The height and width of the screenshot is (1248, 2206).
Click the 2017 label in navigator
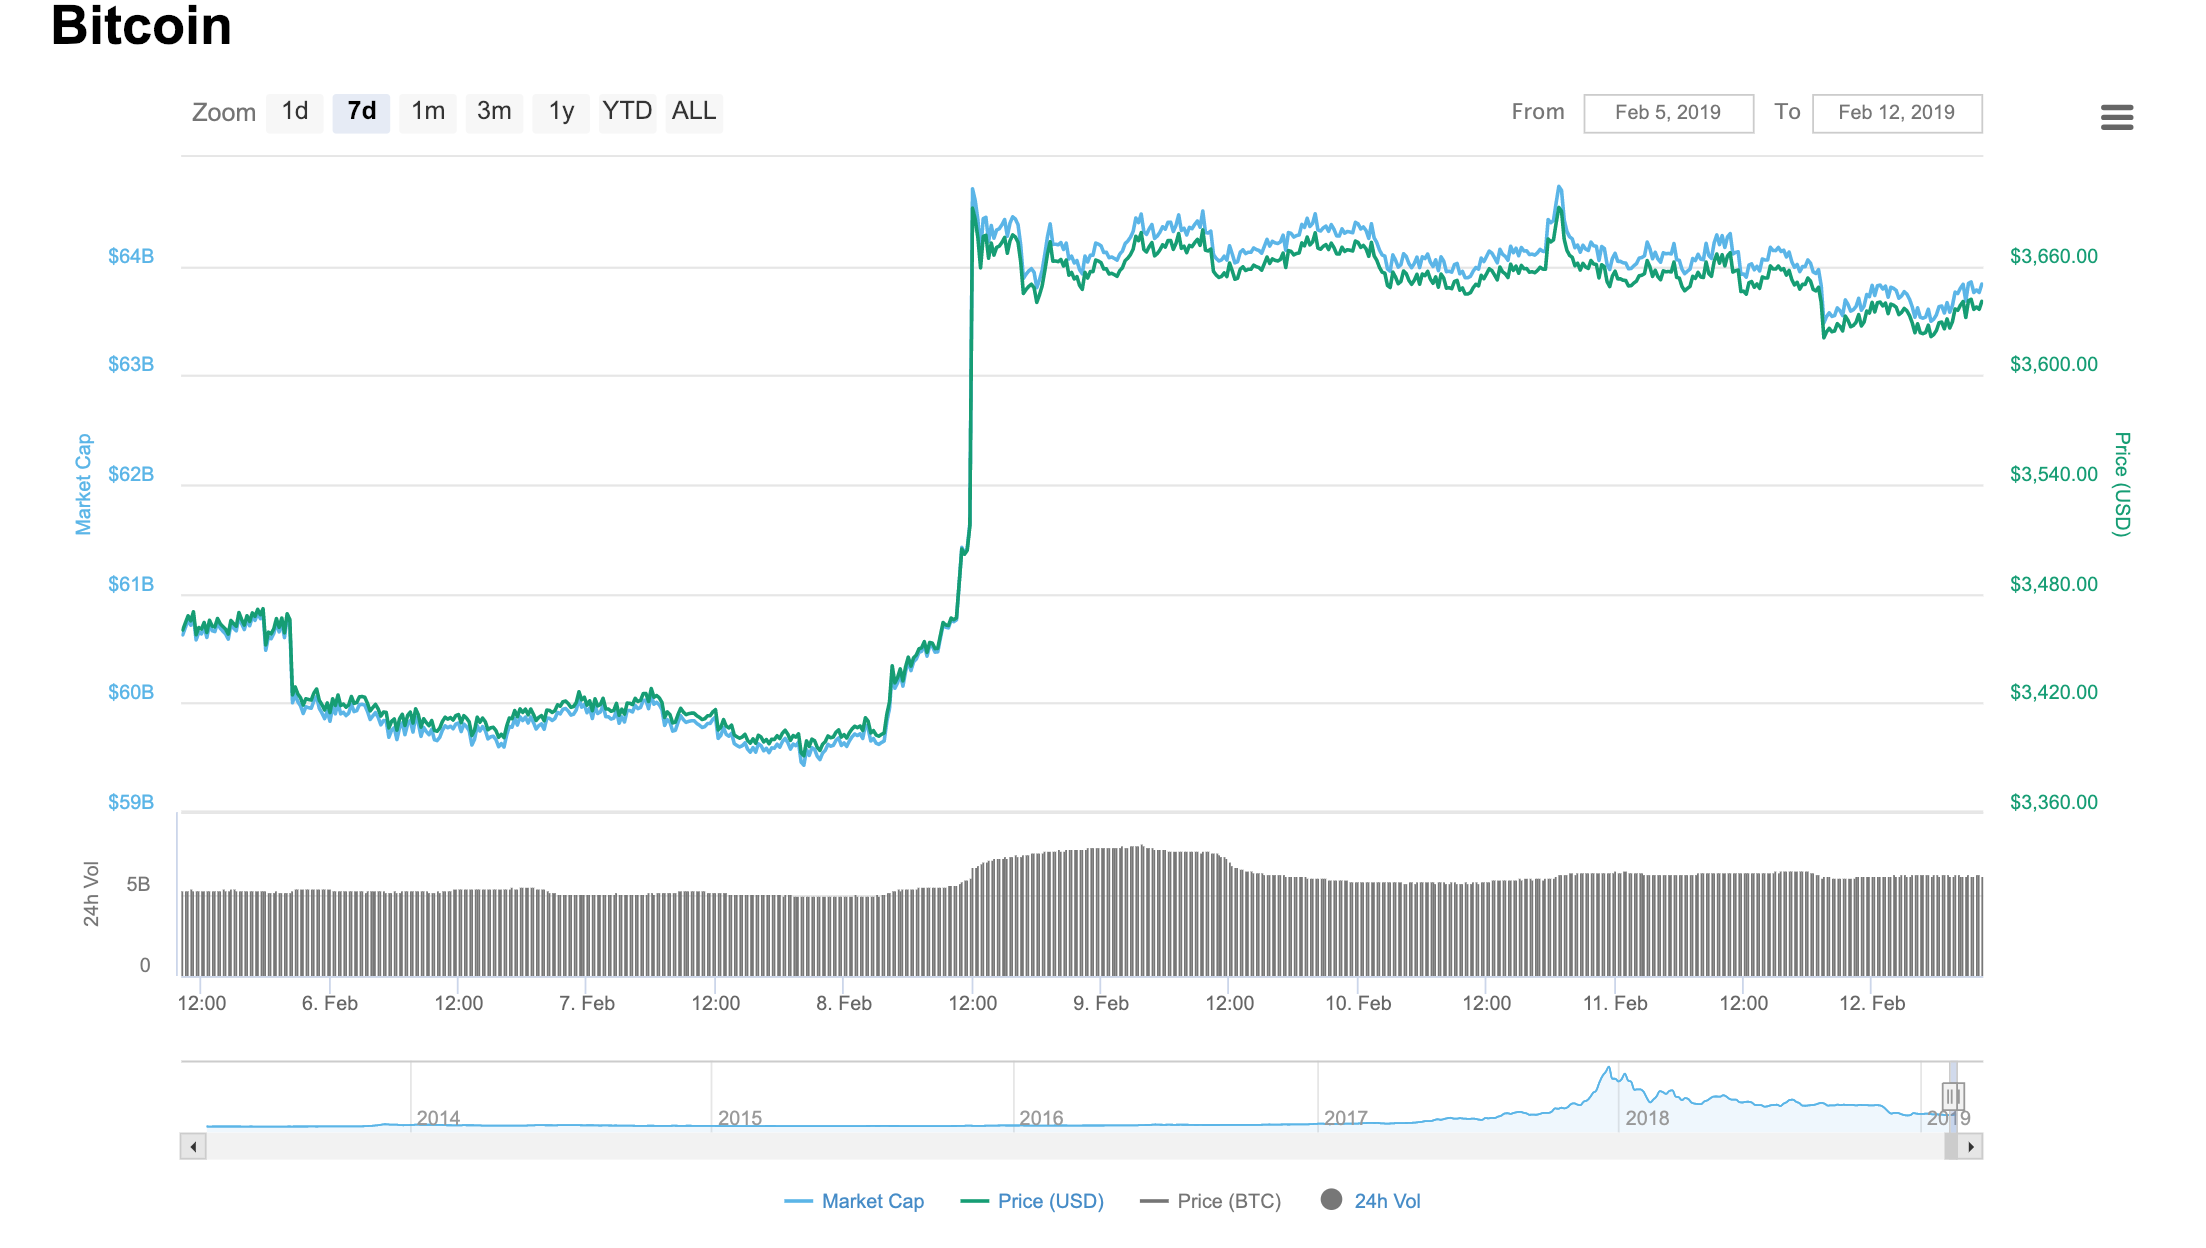(x=1346, y=1118)
